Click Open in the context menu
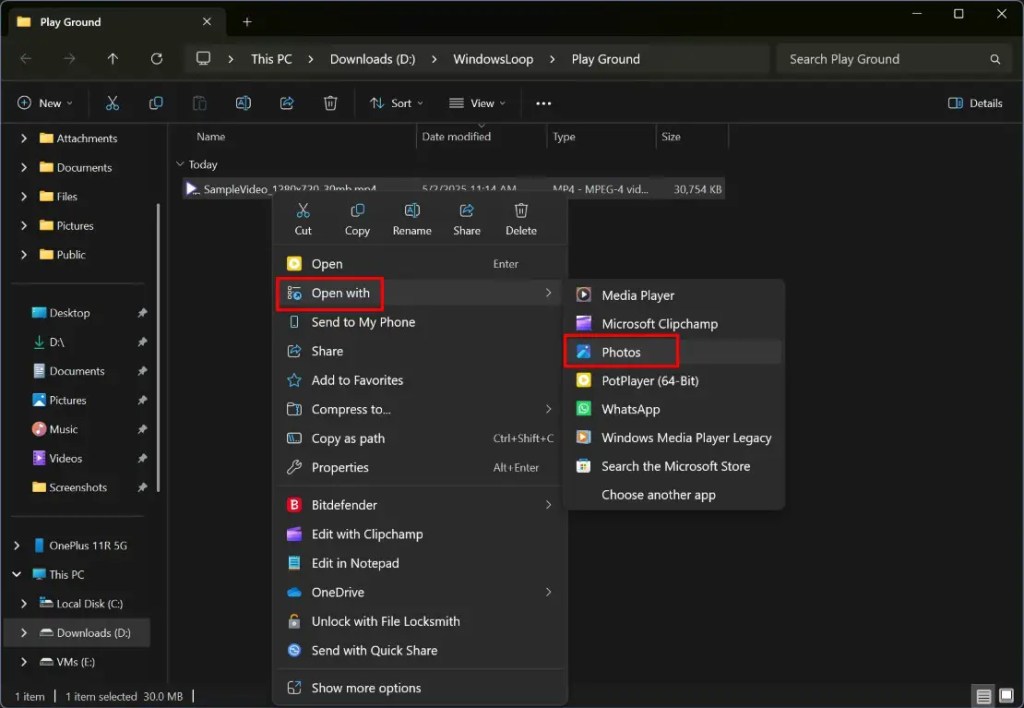The image size is (1024, 708). pyautogui.click(x=419, y=264)
